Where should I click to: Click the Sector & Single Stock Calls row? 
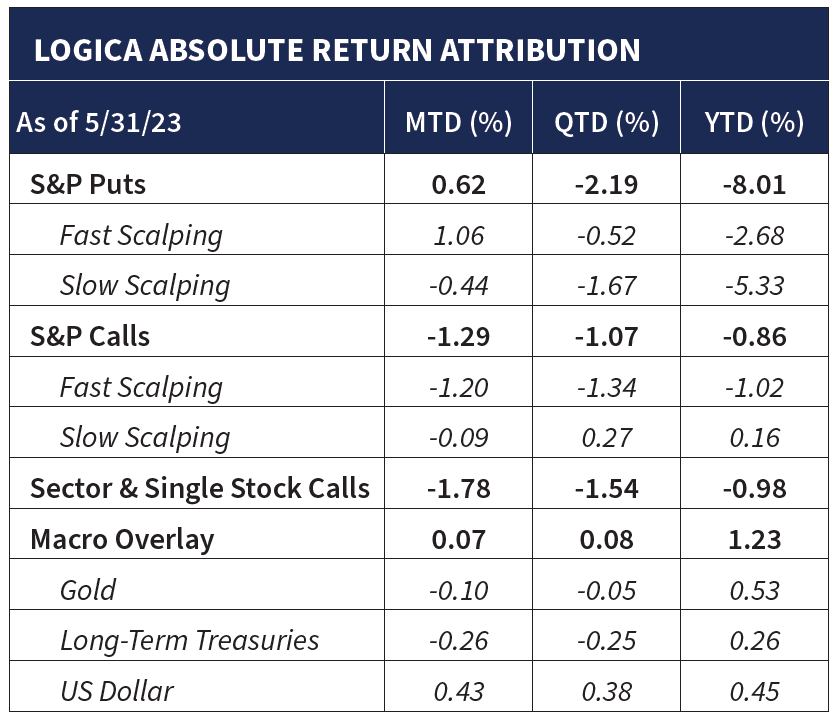pos(200,489)
